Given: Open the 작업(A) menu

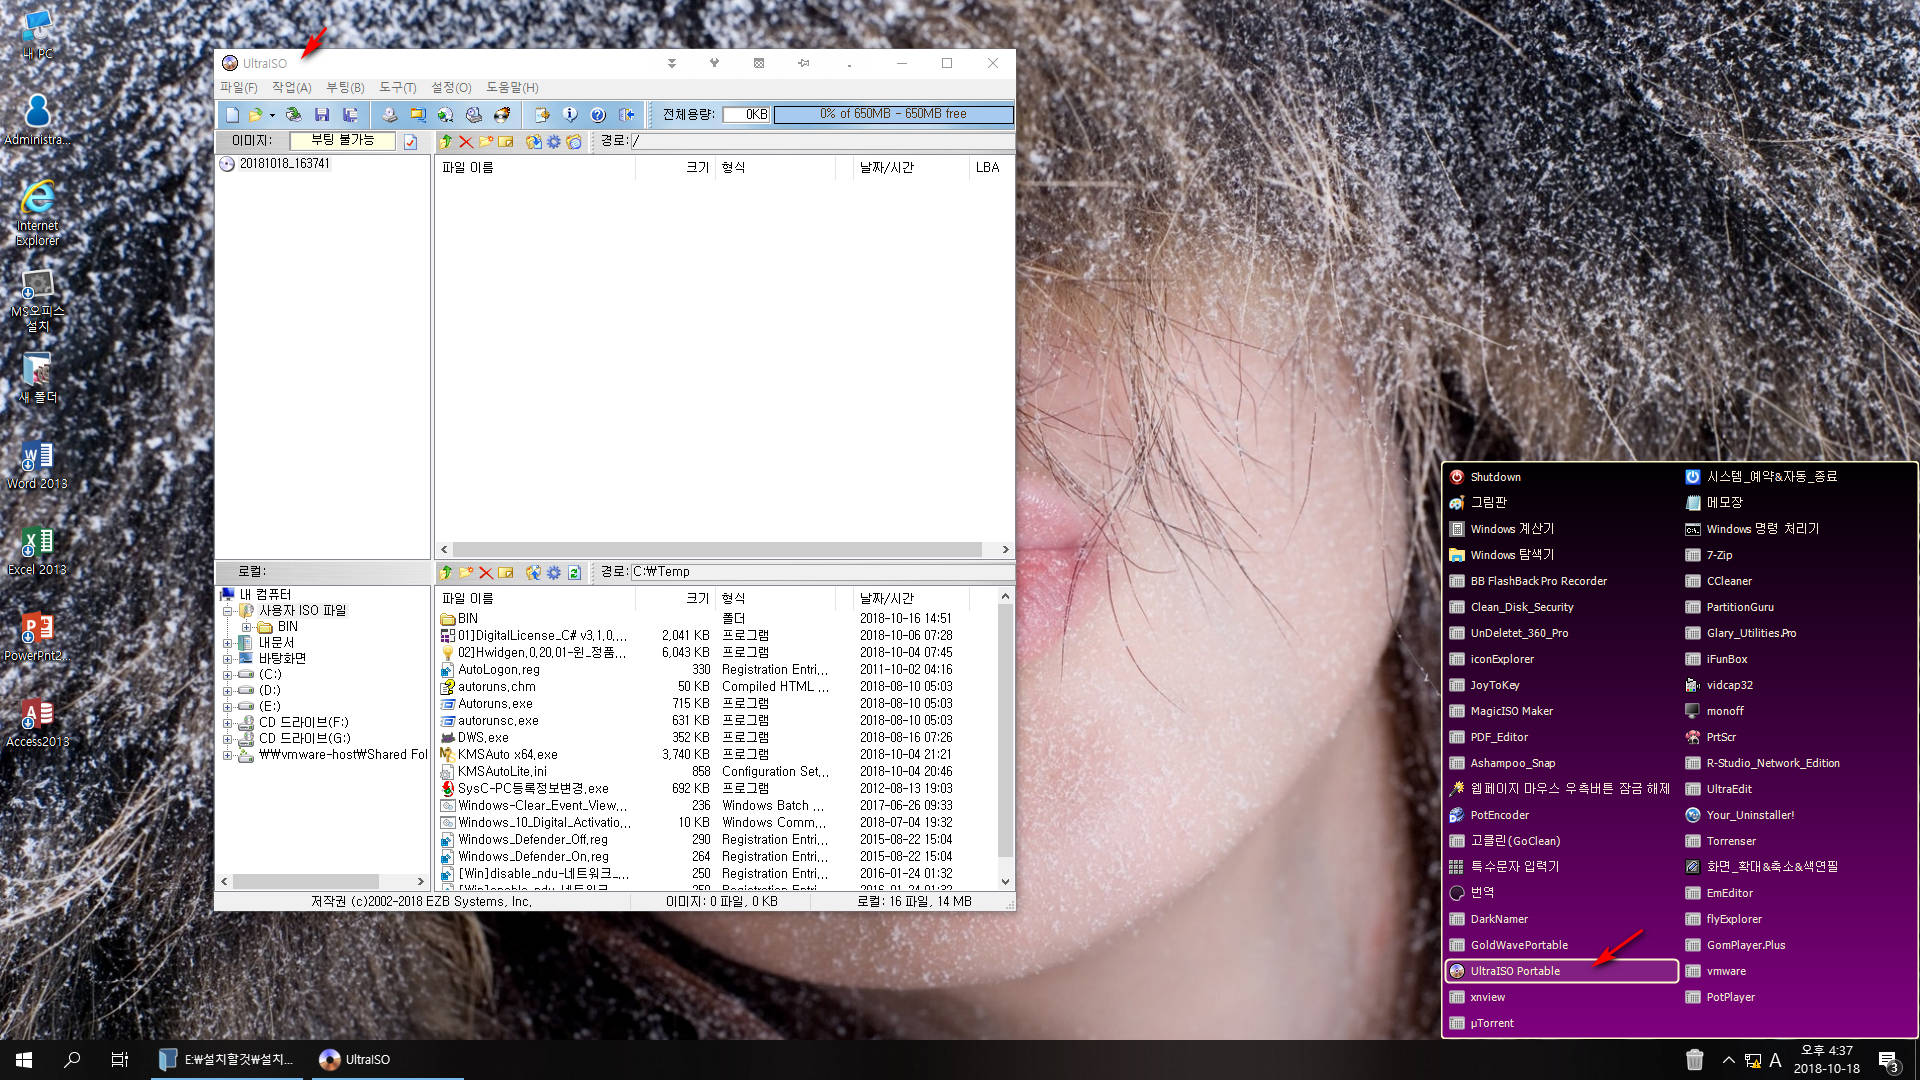Looking at the screenshot, I should pos(292,88).
